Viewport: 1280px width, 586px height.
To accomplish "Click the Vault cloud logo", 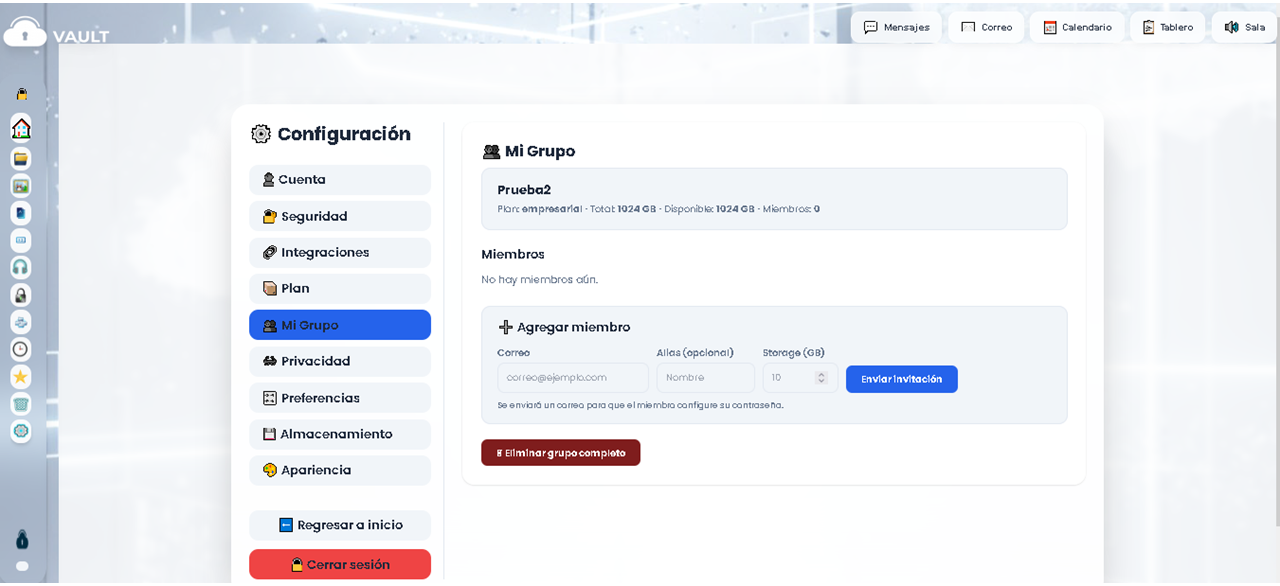I will point(25,31).
